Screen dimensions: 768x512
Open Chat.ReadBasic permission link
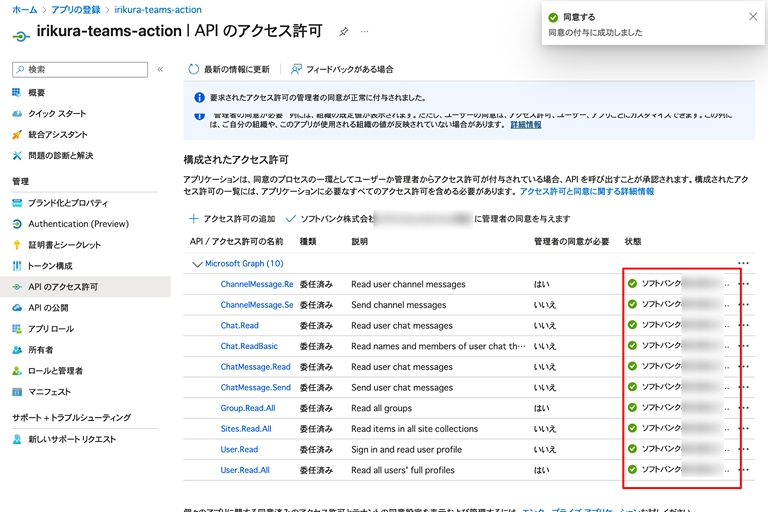pos(249,346)
